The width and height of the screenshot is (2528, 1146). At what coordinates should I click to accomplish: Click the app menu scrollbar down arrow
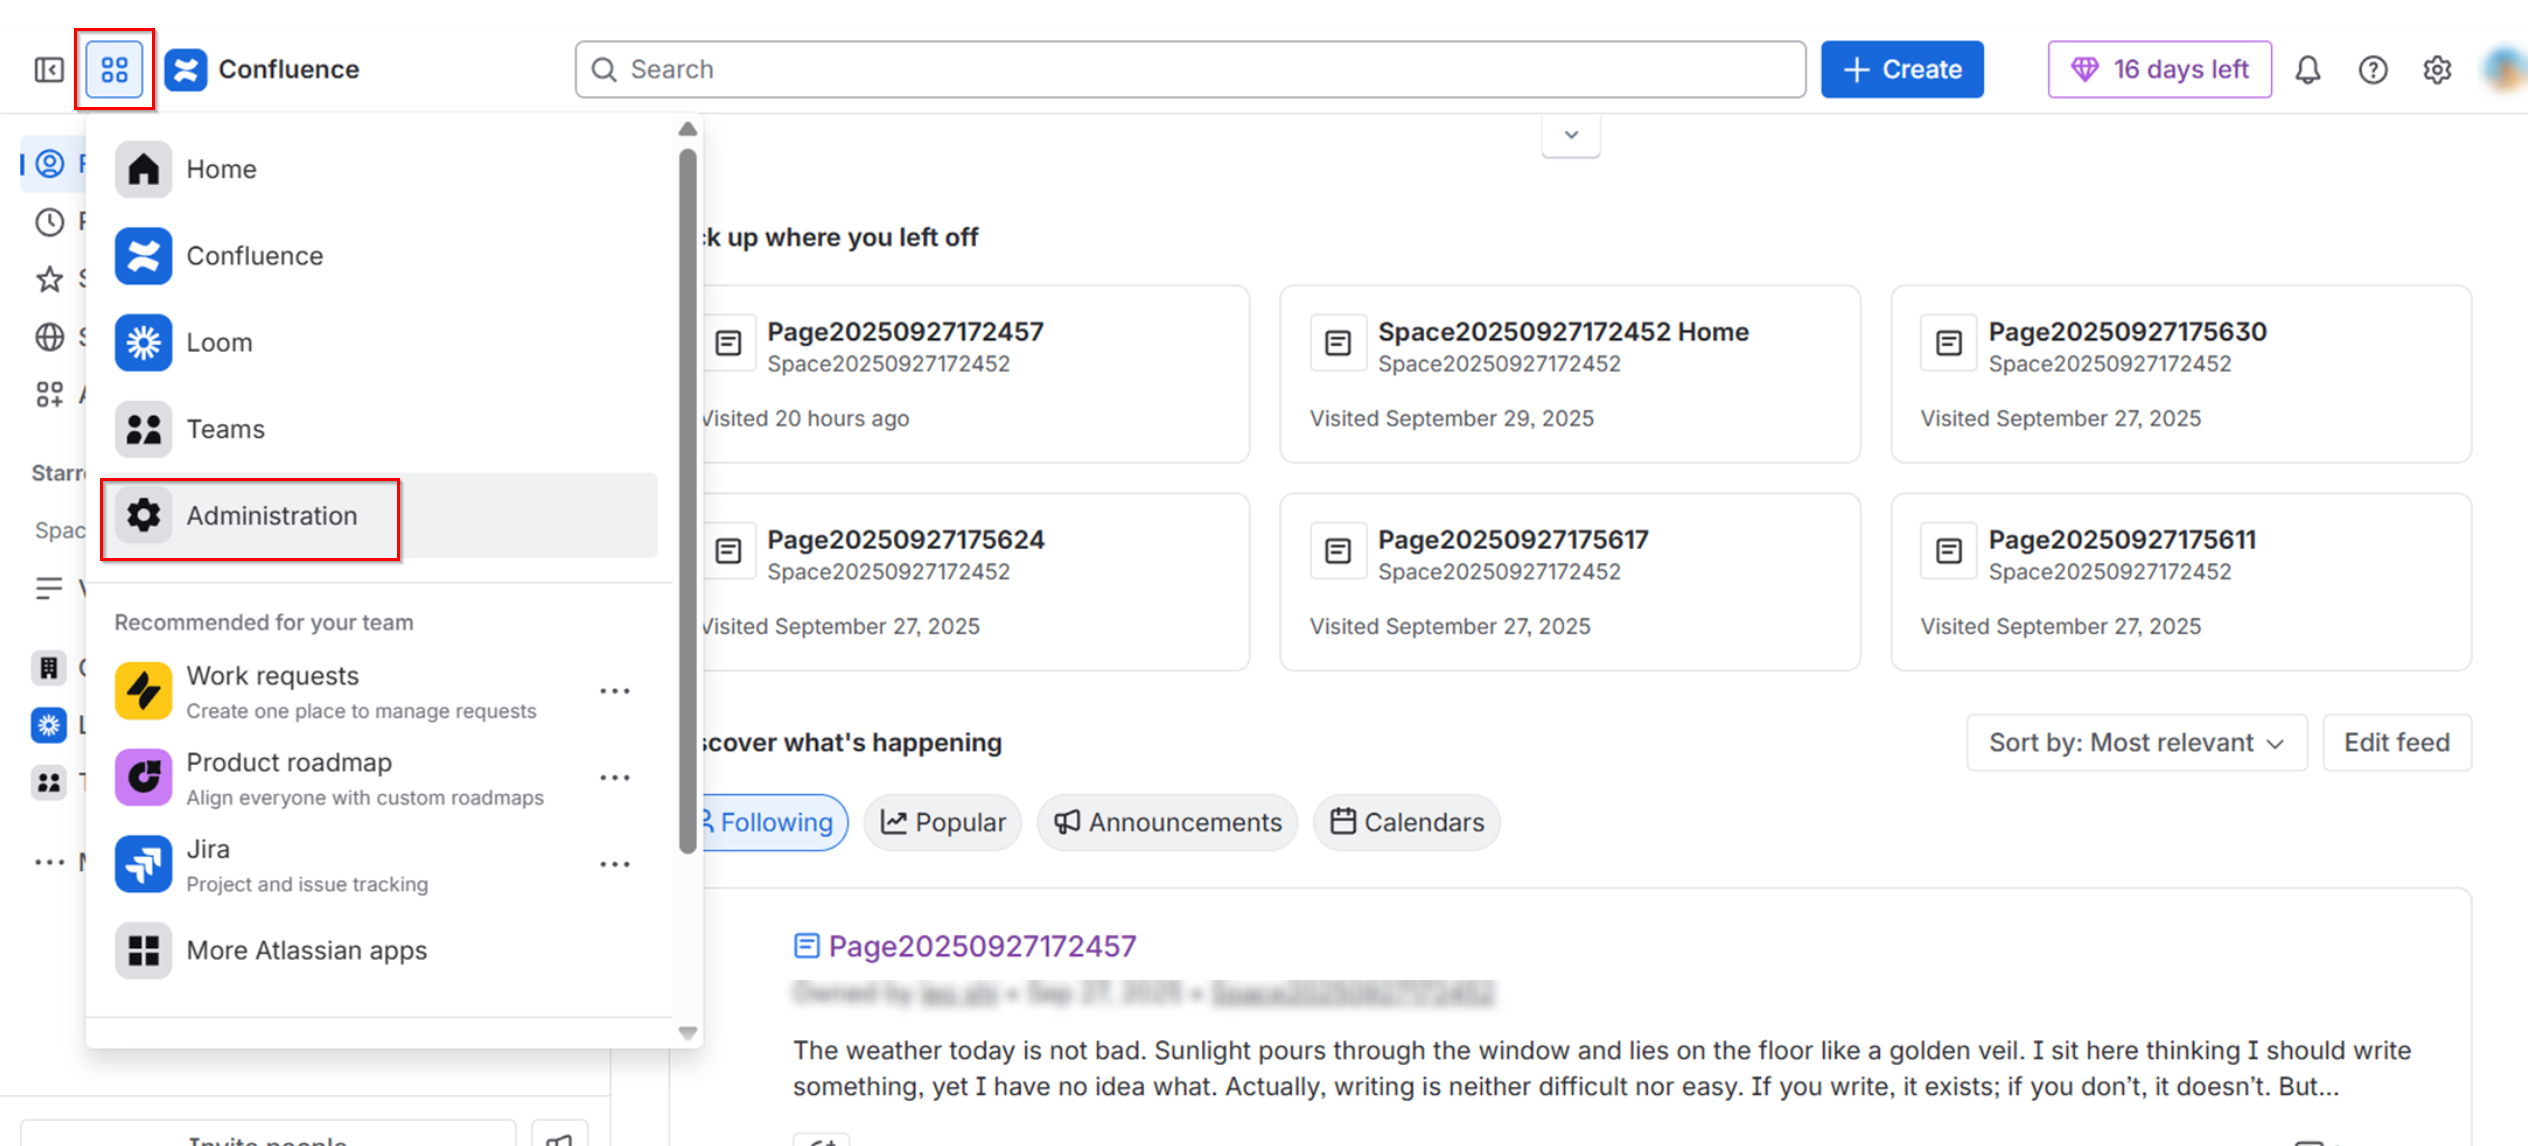[x=688, y=1033]
